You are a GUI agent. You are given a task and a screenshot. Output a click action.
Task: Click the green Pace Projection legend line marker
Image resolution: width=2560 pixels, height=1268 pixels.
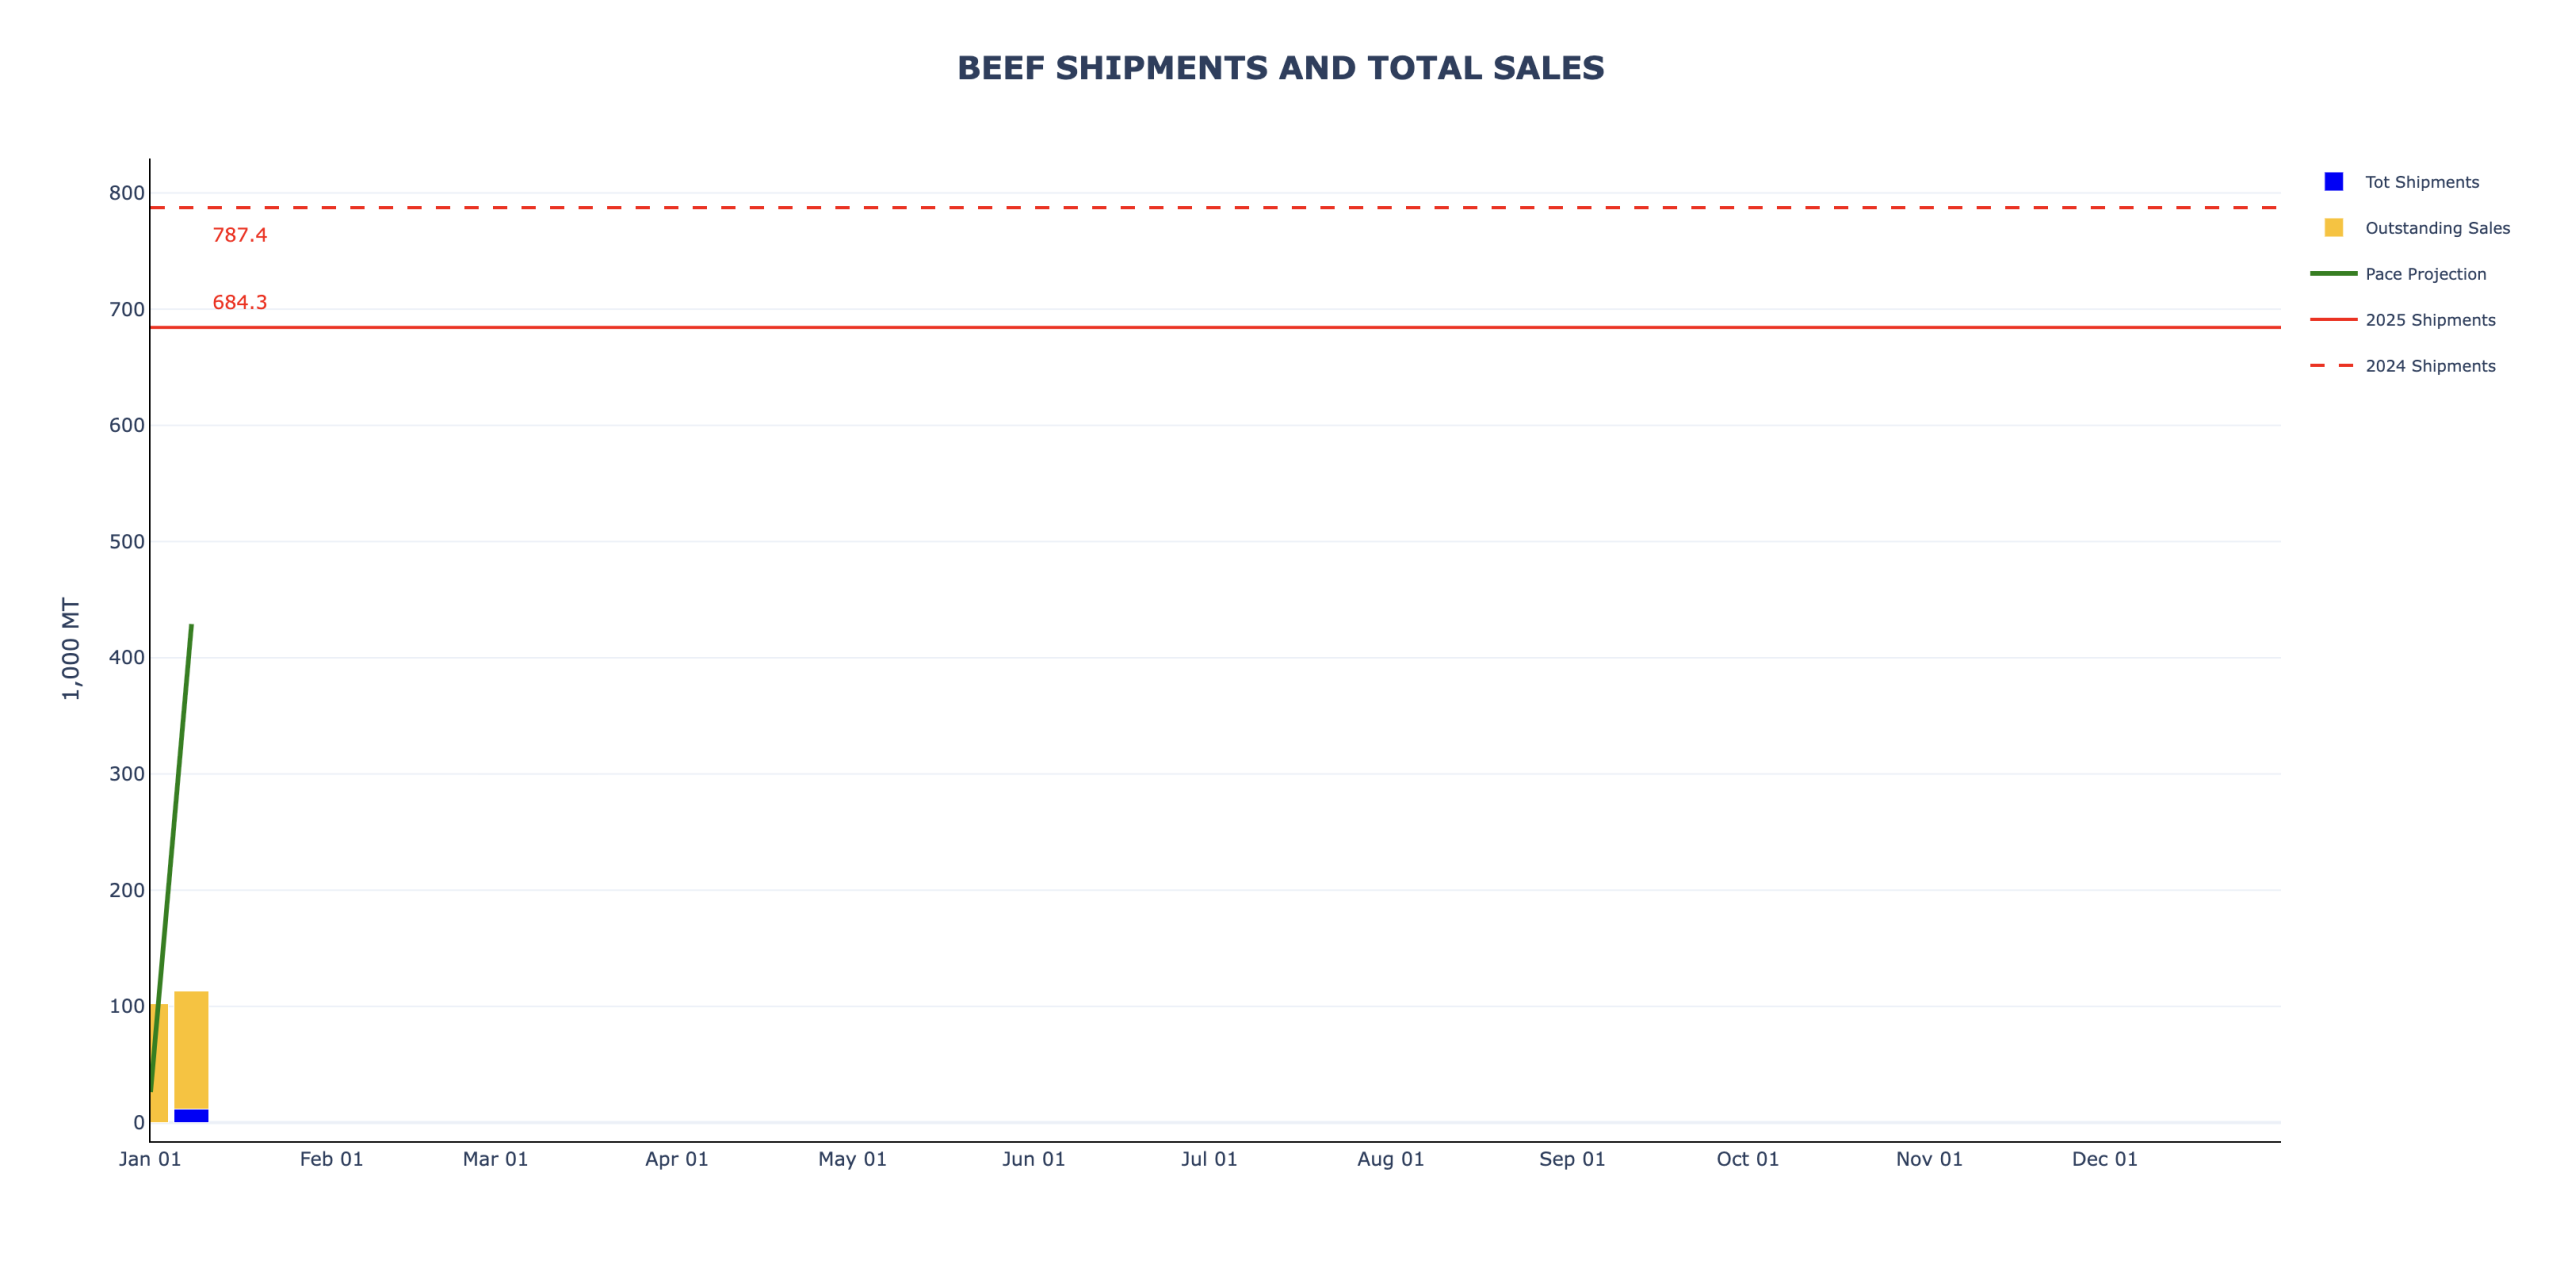click(2332, 274)
